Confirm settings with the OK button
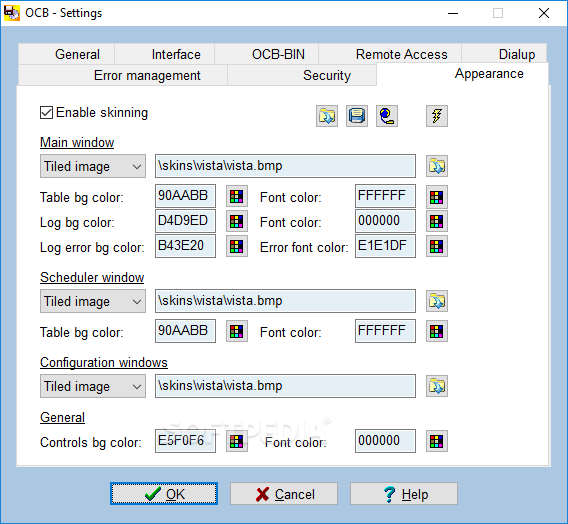Image resolution: width=568 pixels, height=524 pixels. pyautogui.click(x=164, y=494)
